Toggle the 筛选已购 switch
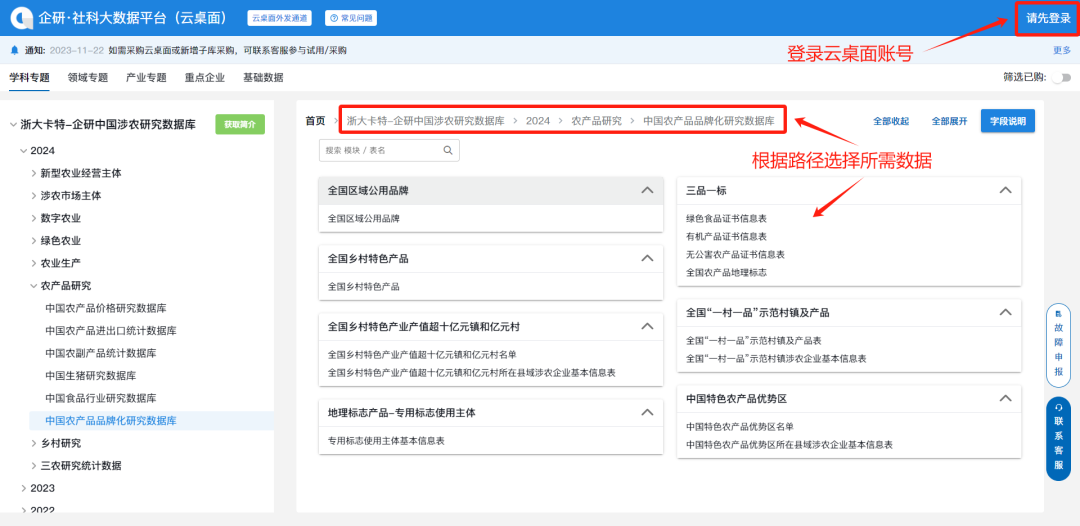The image size is (1080, 526). tap(1061, 78)
